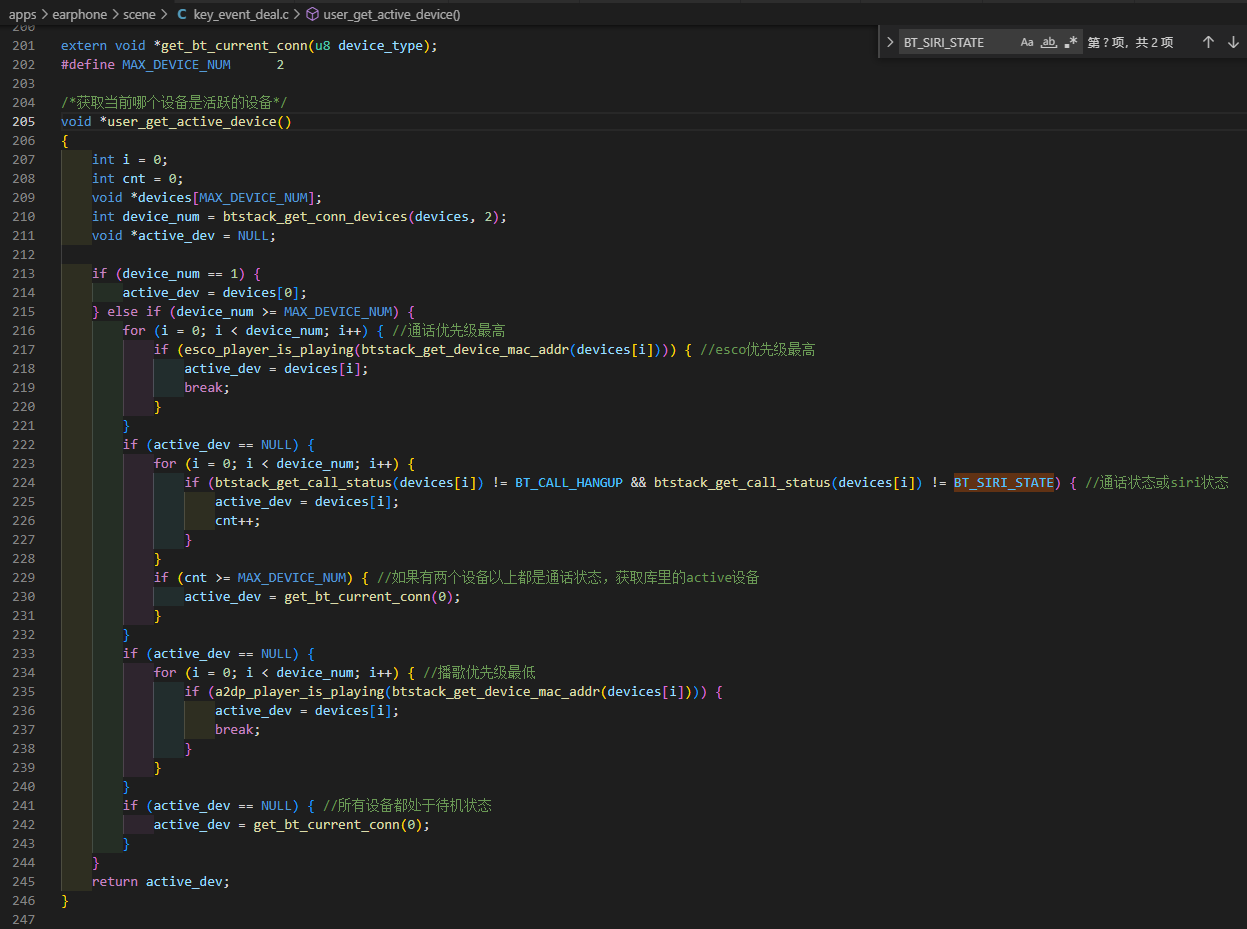
Task: Toggle Match Whole Word in find
Action: pos(1049,42)
